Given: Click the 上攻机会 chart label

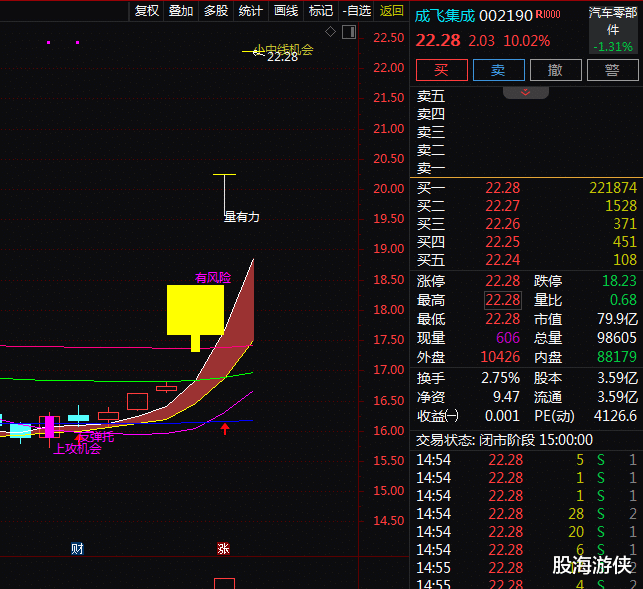Looking at the screenshot, I should [x=77, y=449].
